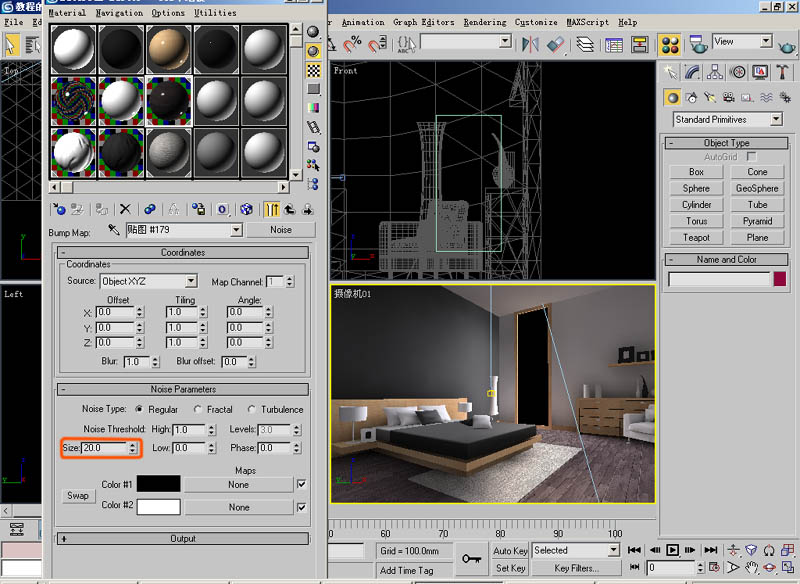This screenshot has height=584, width=800.
Task: Toggle Auto Key mode
Action: [x=510, y=550]
